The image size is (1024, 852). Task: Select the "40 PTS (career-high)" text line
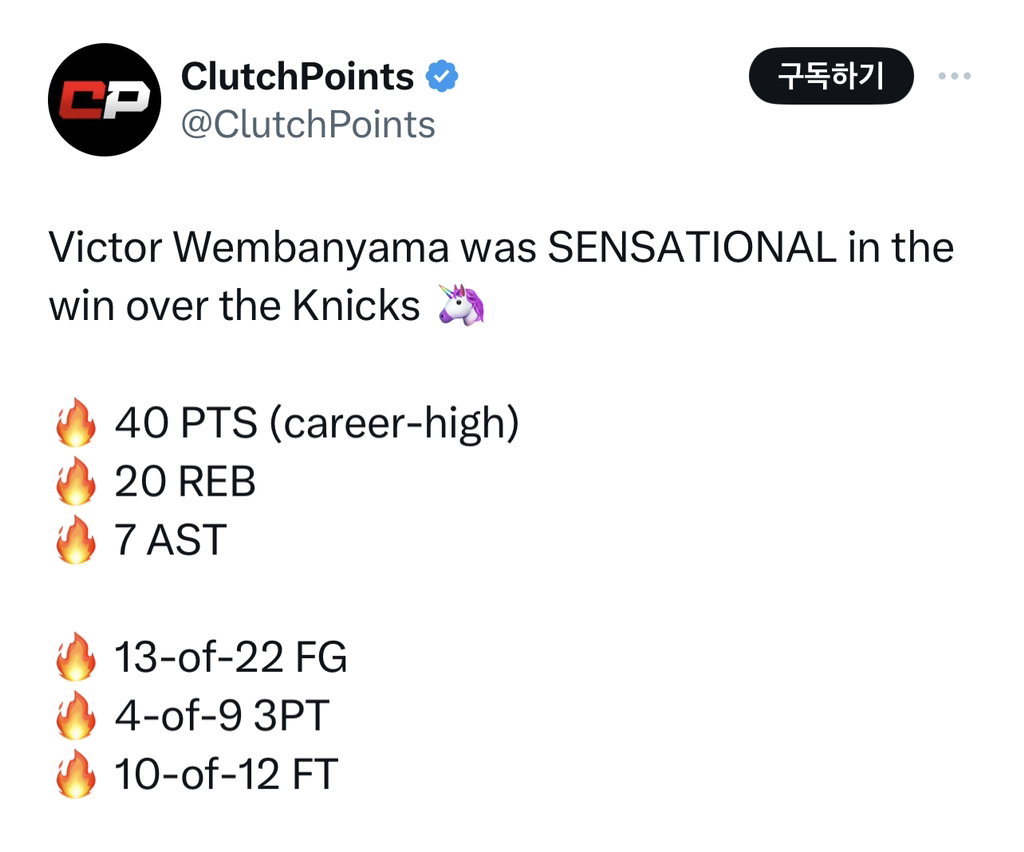317,423
